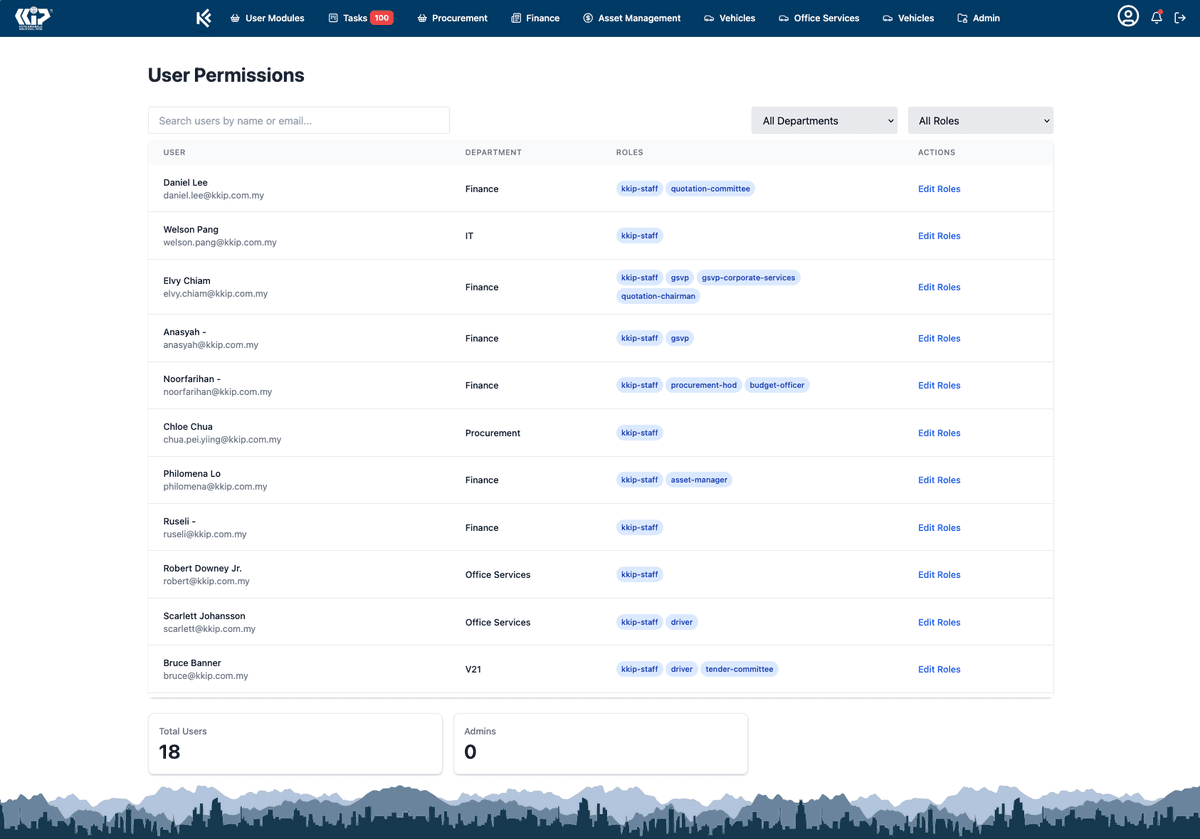Edit roles for Daniel Lee
Screen dimensions: 1200x839
939,189
